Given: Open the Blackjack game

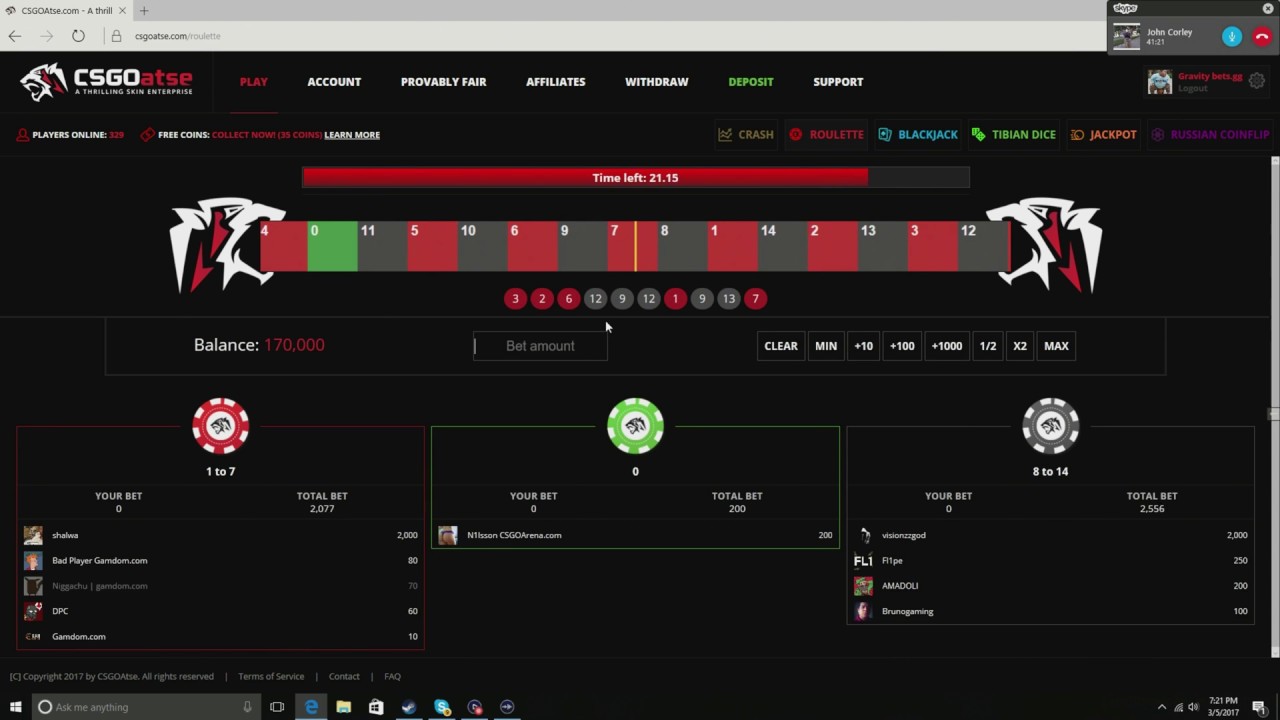Looking at the screenshot, I should pos(918,134).
